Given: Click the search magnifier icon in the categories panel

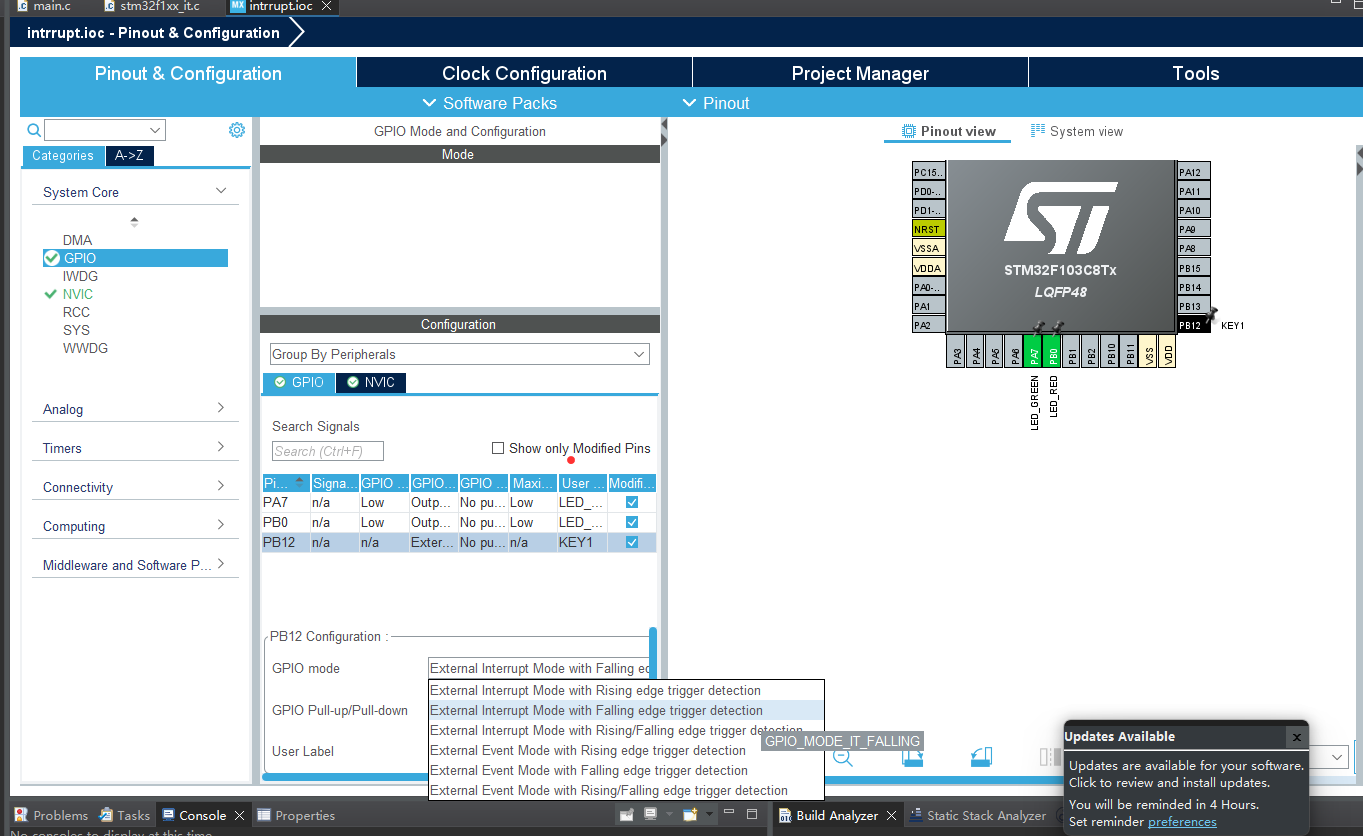Looking at the screenshot, I should (34, 130).
